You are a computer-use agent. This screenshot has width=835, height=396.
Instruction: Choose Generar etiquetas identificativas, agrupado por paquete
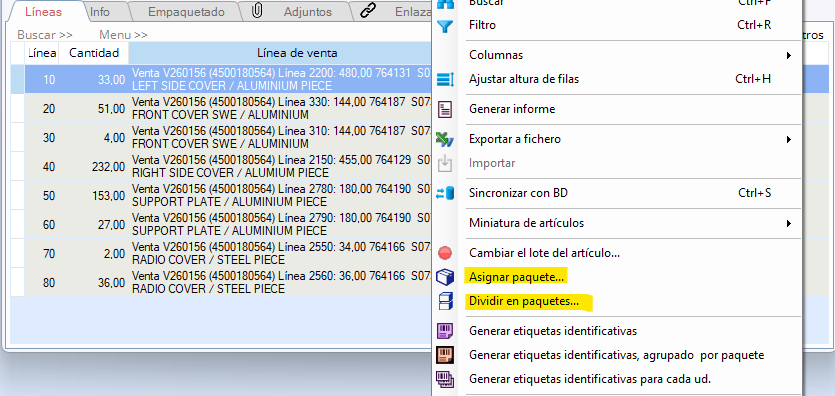tap(616, 355)
